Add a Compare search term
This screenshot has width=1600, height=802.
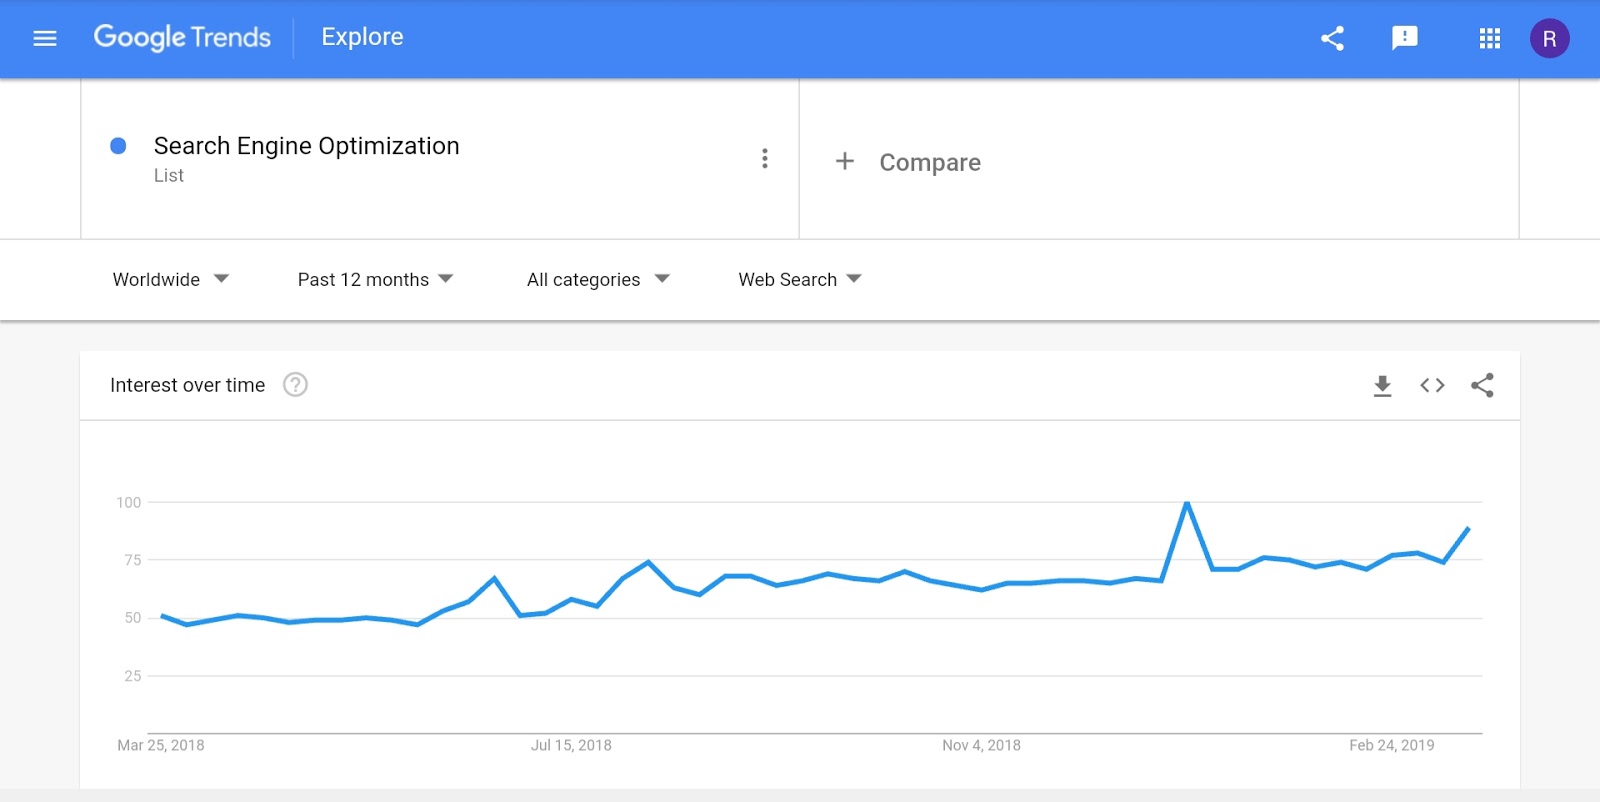coord(908,162)
